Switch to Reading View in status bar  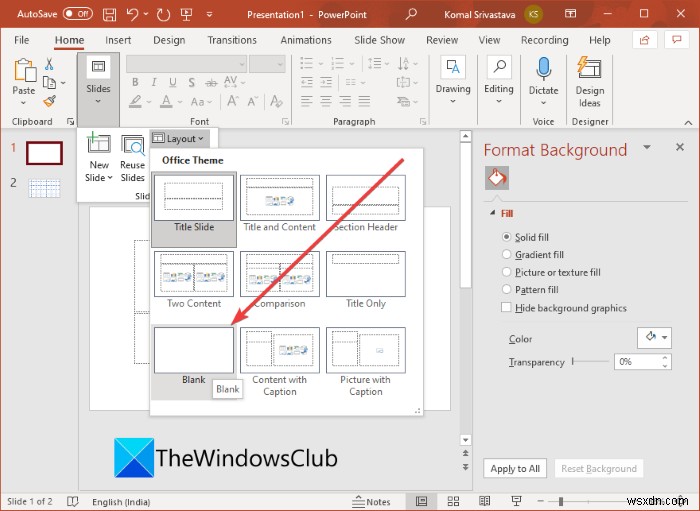pos(484,501)
